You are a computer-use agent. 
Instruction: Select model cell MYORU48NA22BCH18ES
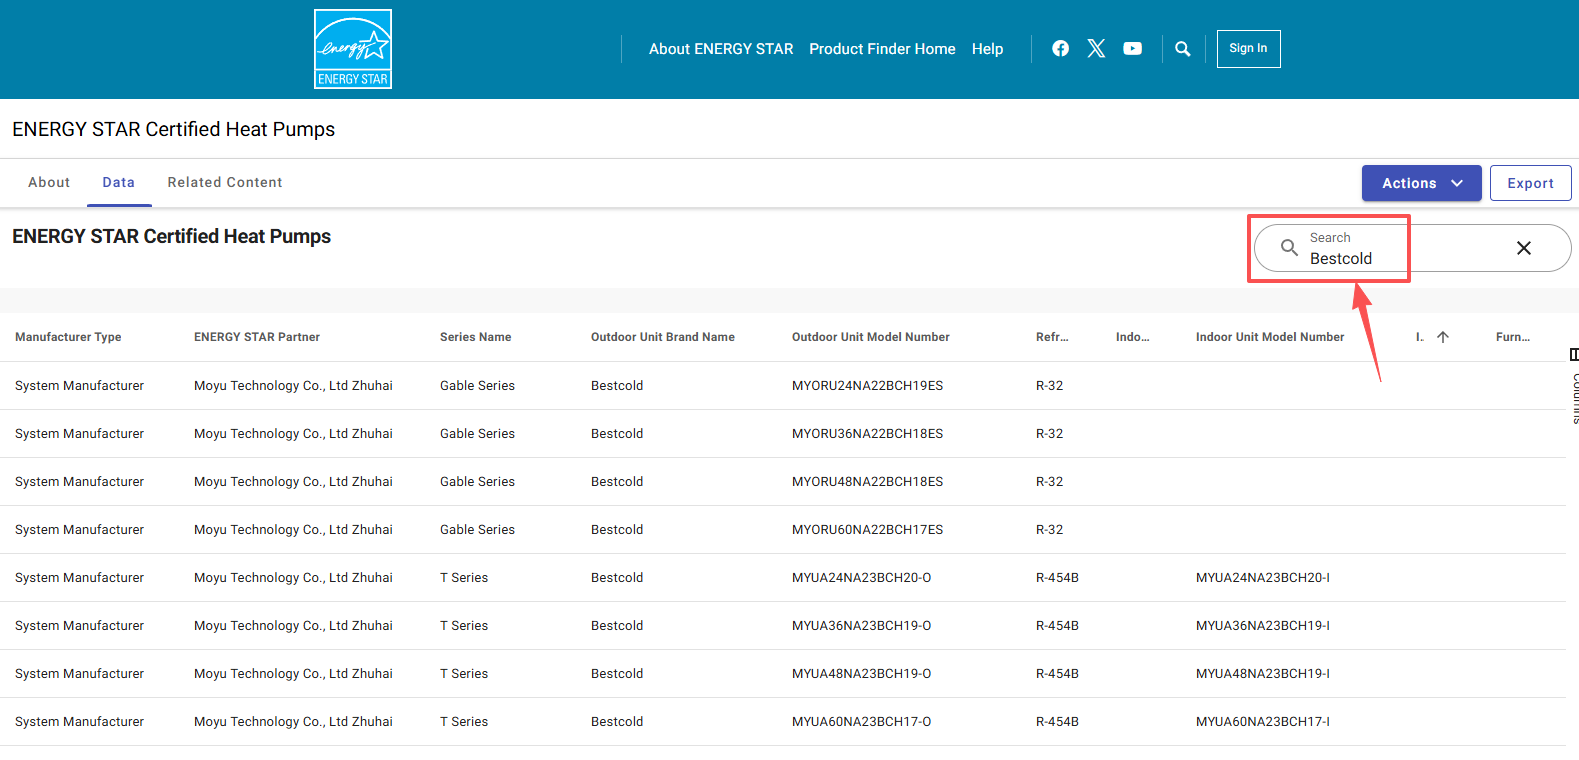[x=868, y=482]
